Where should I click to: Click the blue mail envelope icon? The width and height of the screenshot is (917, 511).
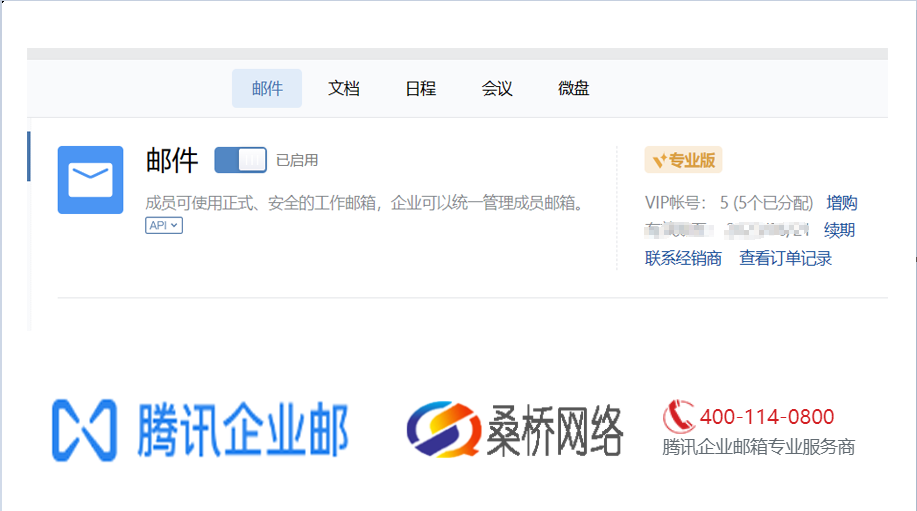90,180
